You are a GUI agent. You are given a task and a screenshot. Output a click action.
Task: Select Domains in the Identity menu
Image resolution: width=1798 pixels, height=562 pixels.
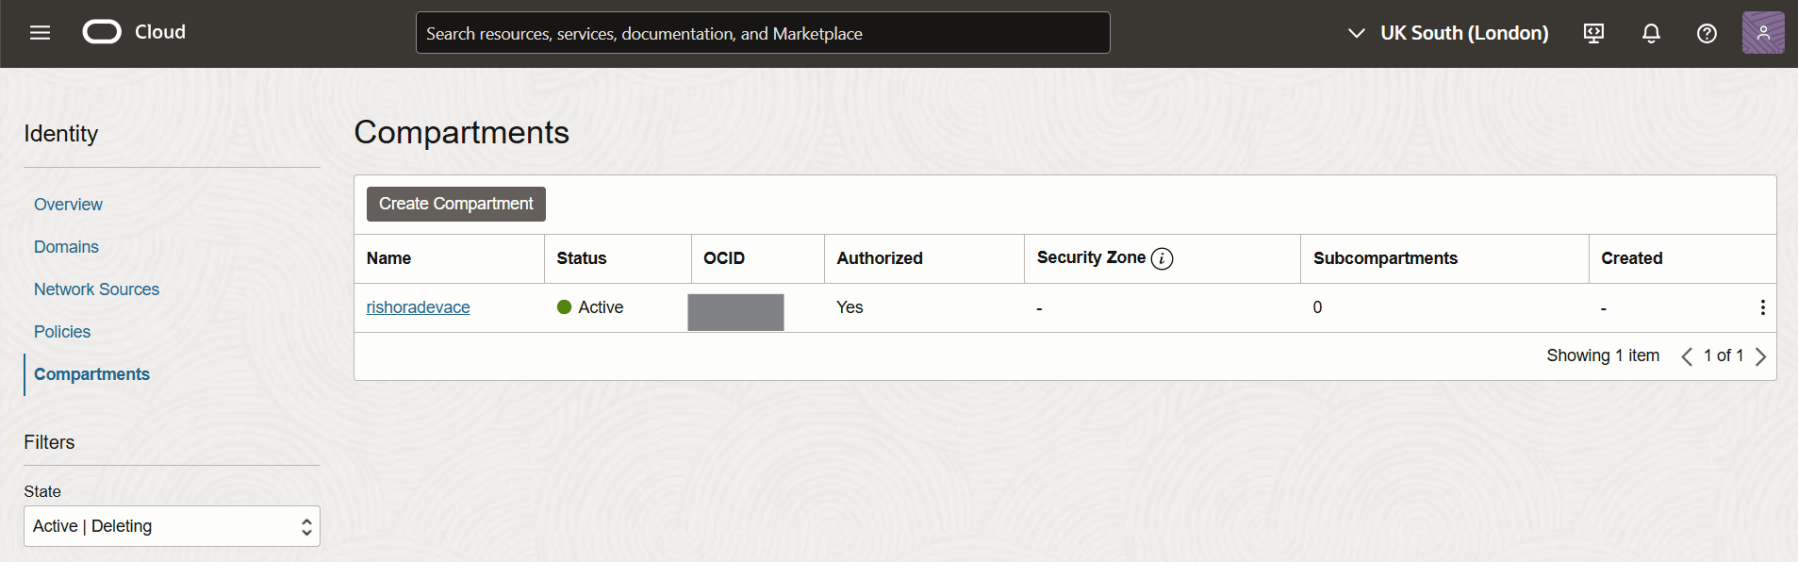pos(66,247)
